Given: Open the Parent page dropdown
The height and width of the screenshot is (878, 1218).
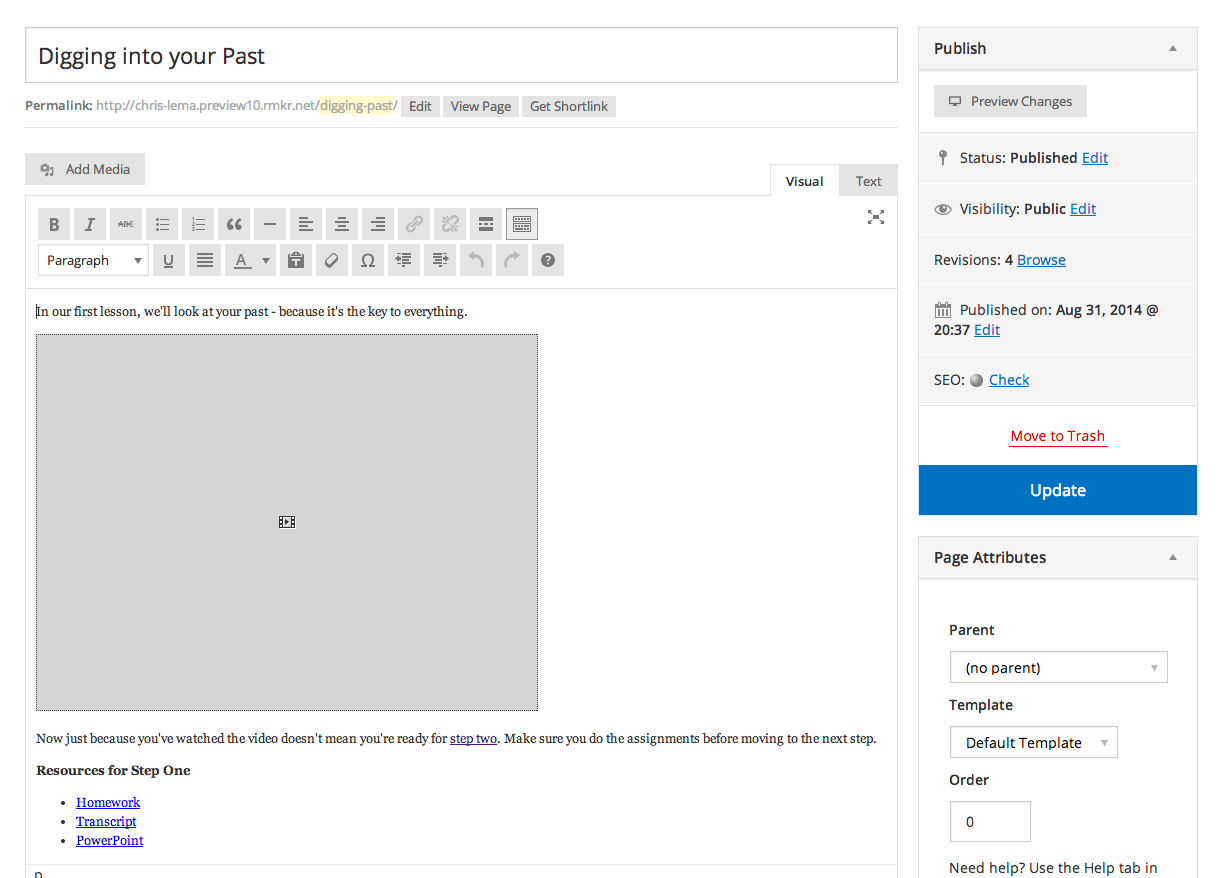Looking at the screenshot, I should click(1058, 668).
